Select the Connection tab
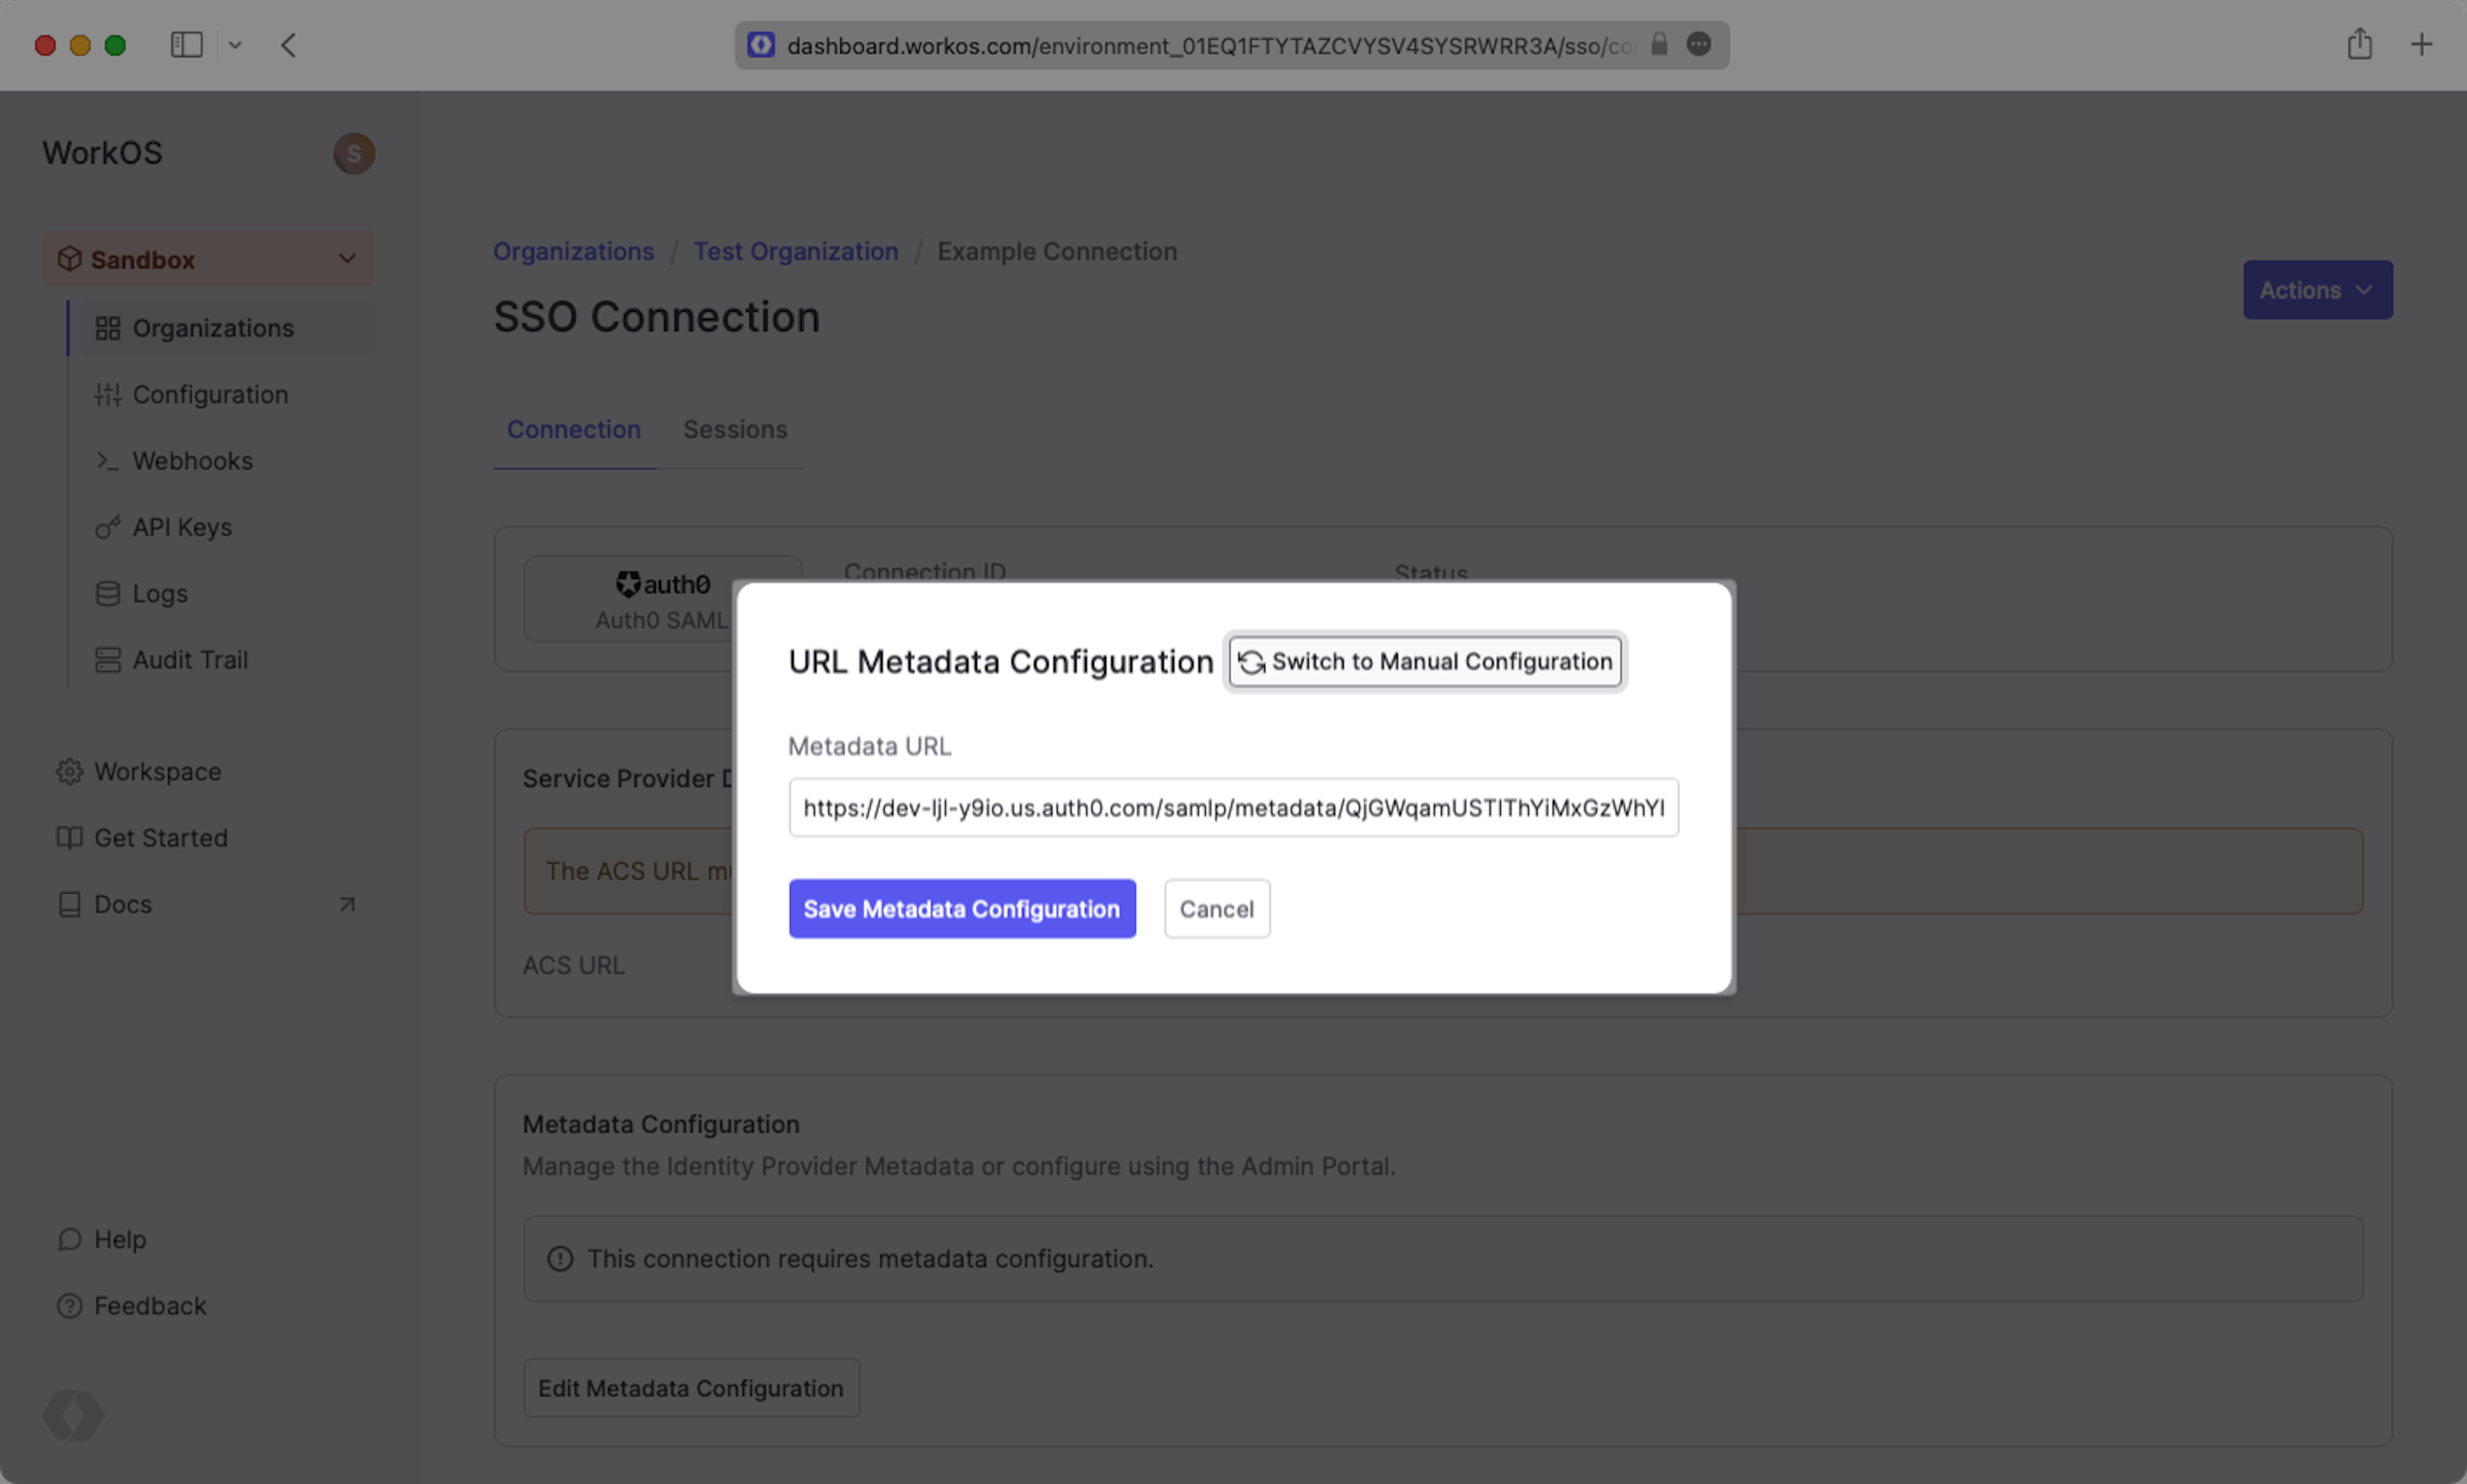This screenshot has height=1484, width=2467. point(573,430)
